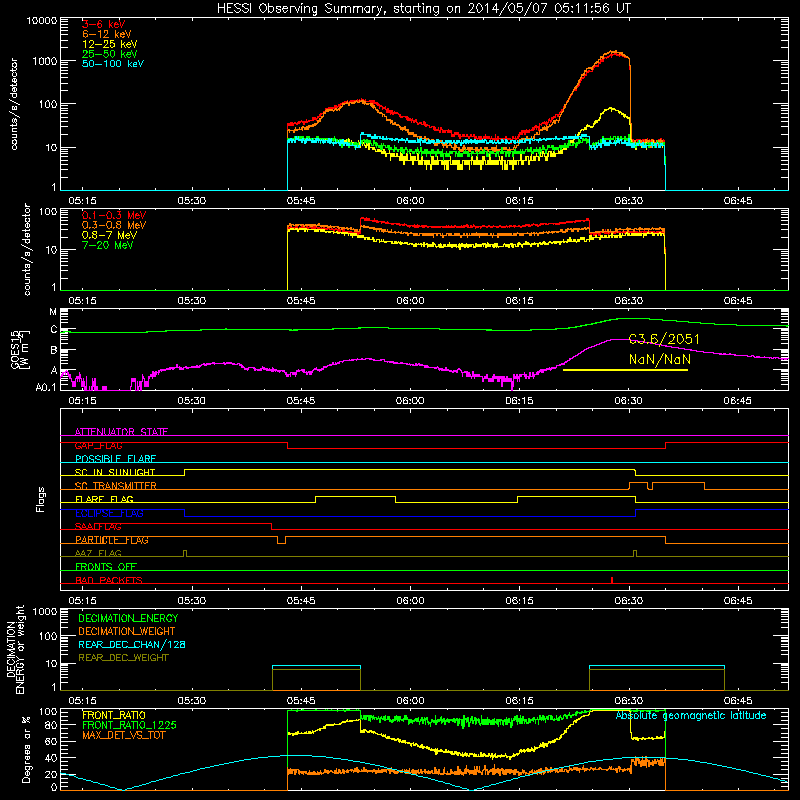This screenshot has width=800, height=800.
Task: Click the C3.6/2051 flare annotation
Action: [x=664, y=339]
